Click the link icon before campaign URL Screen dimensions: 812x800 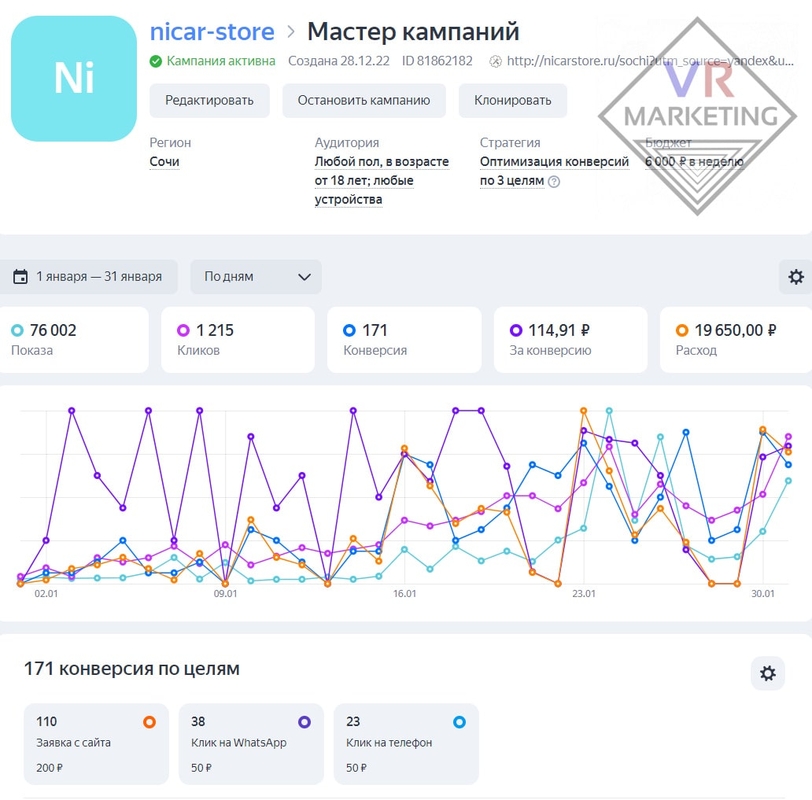click(496, 62)
